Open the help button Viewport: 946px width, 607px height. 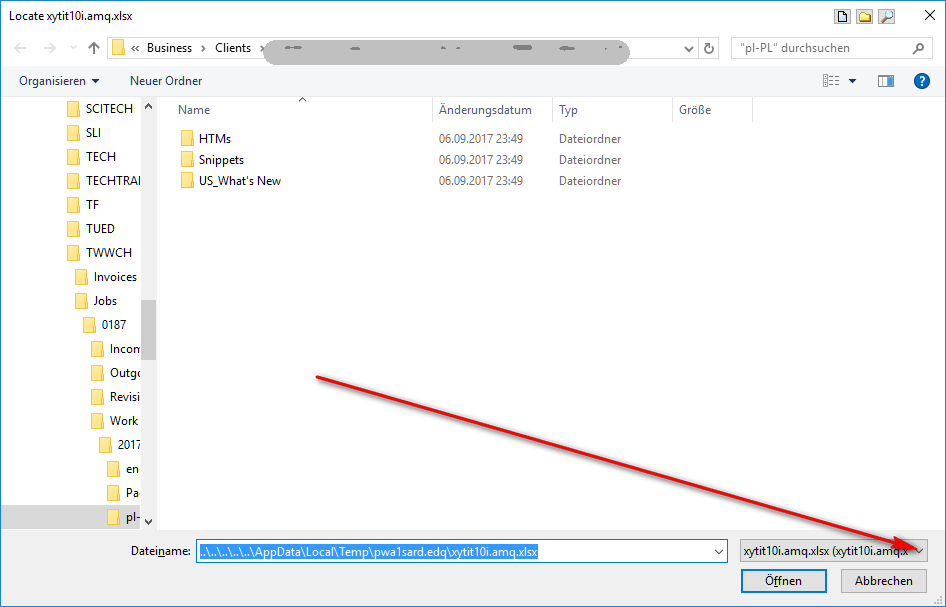tap(922, 81)
